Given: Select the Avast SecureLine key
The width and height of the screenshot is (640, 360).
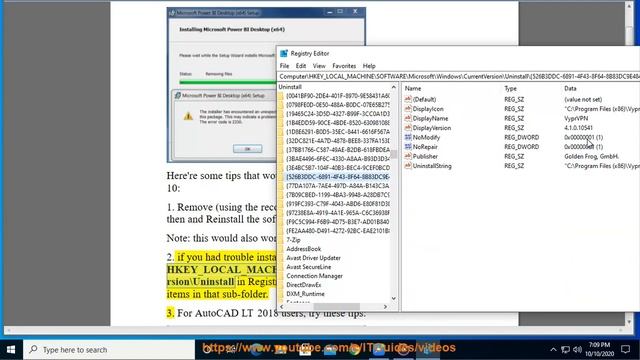Looking at the screenshot, I should point(309,267).
